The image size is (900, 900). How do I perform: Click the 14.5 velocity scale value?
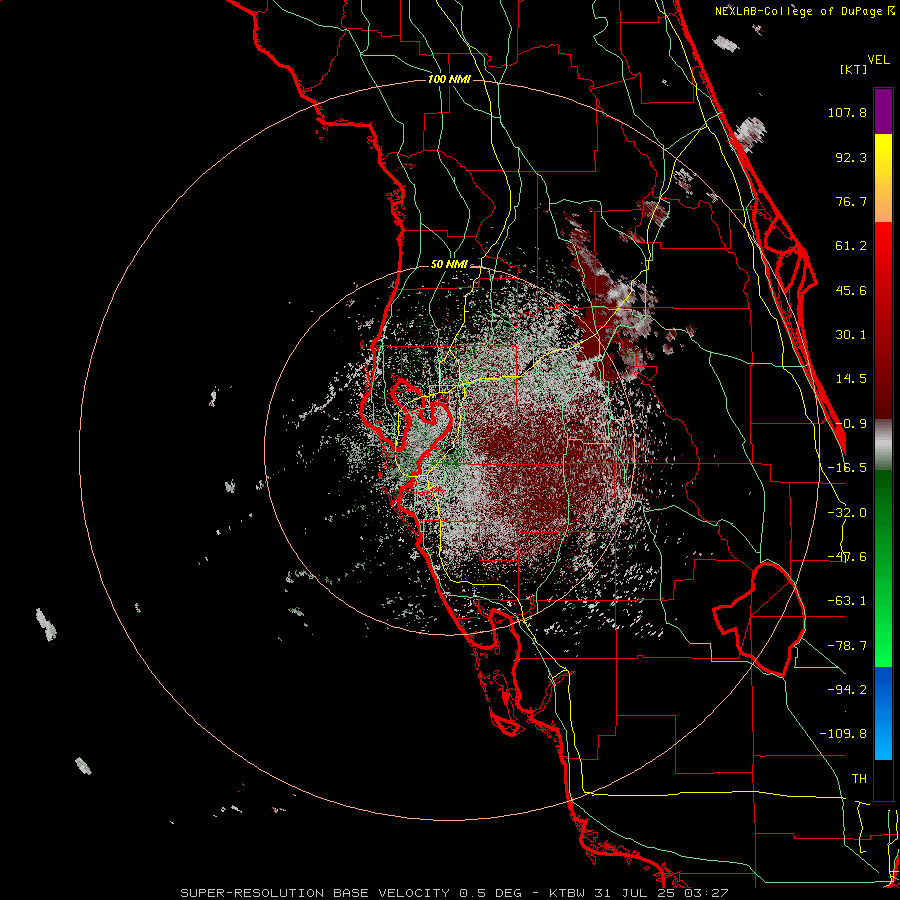pyautogui.click(x=851, y=379)
